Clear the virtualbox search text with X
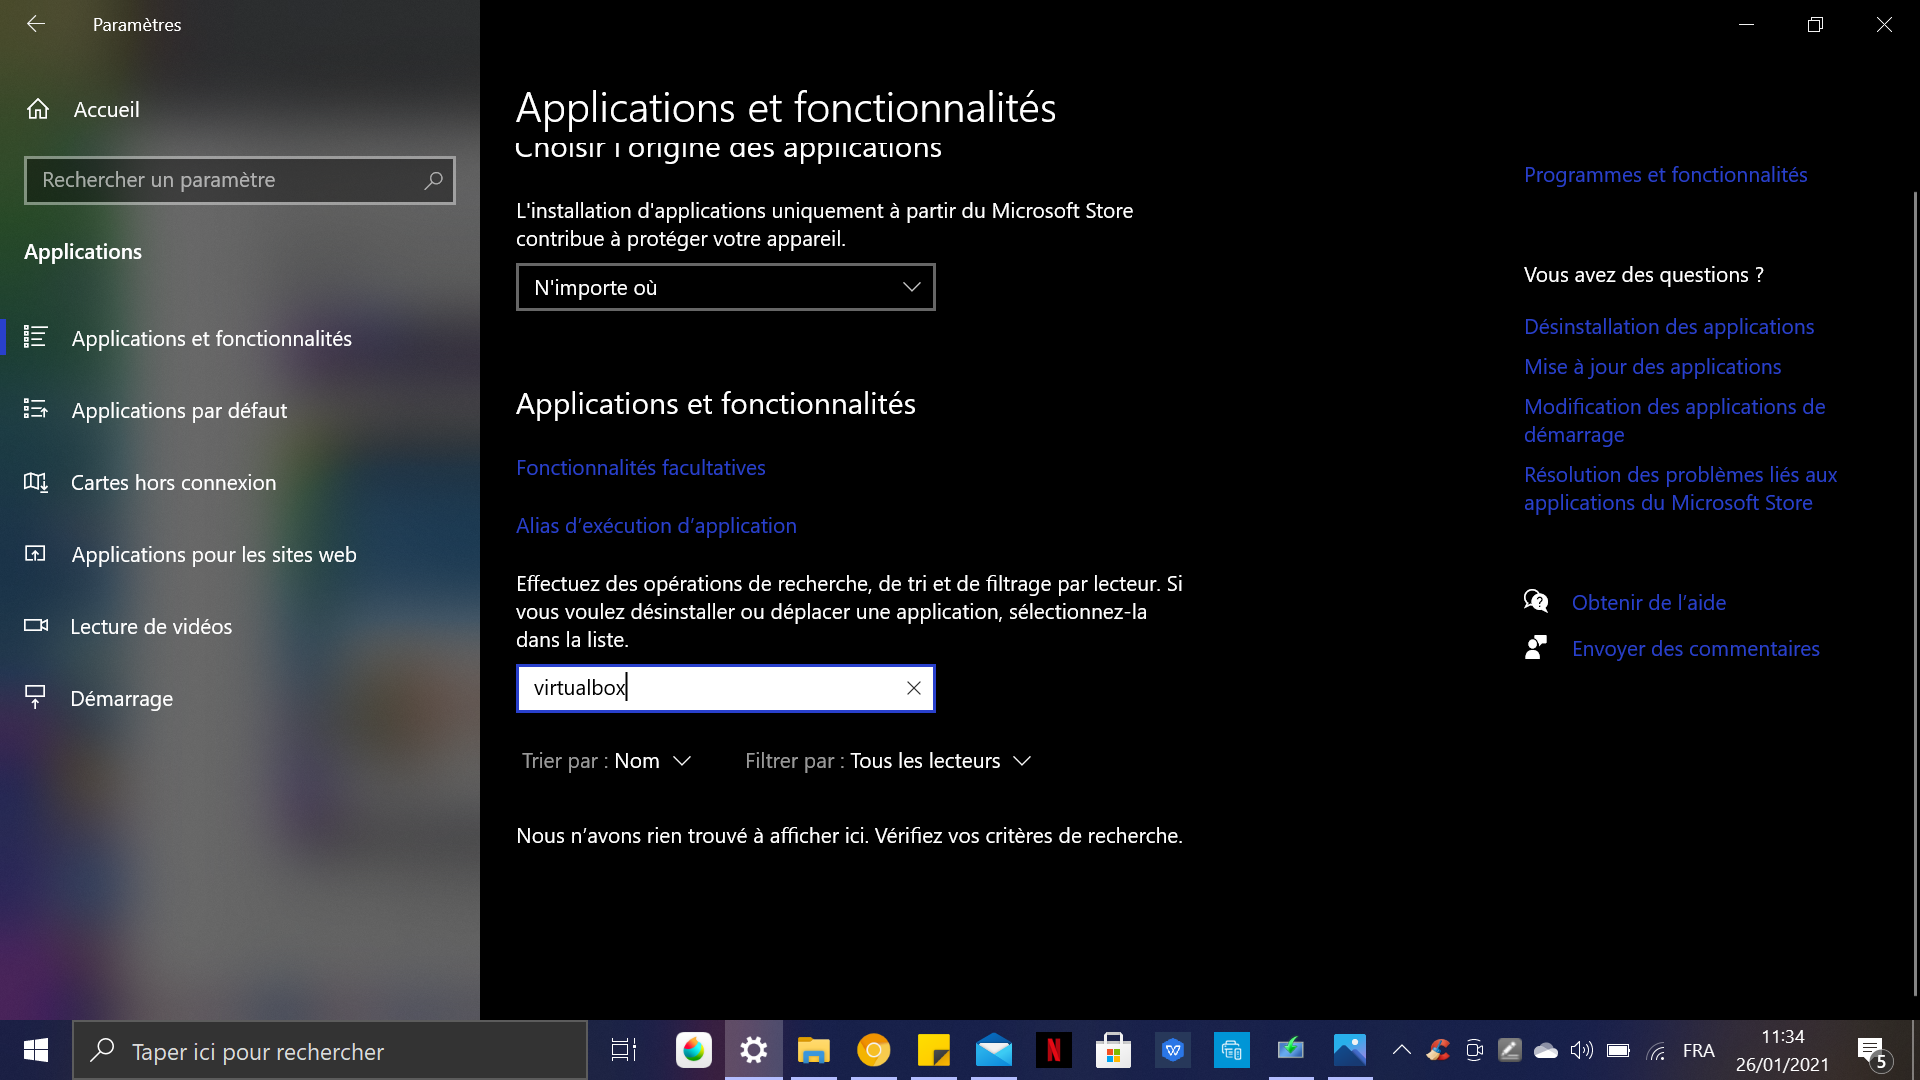 click(x=913, y=688)
